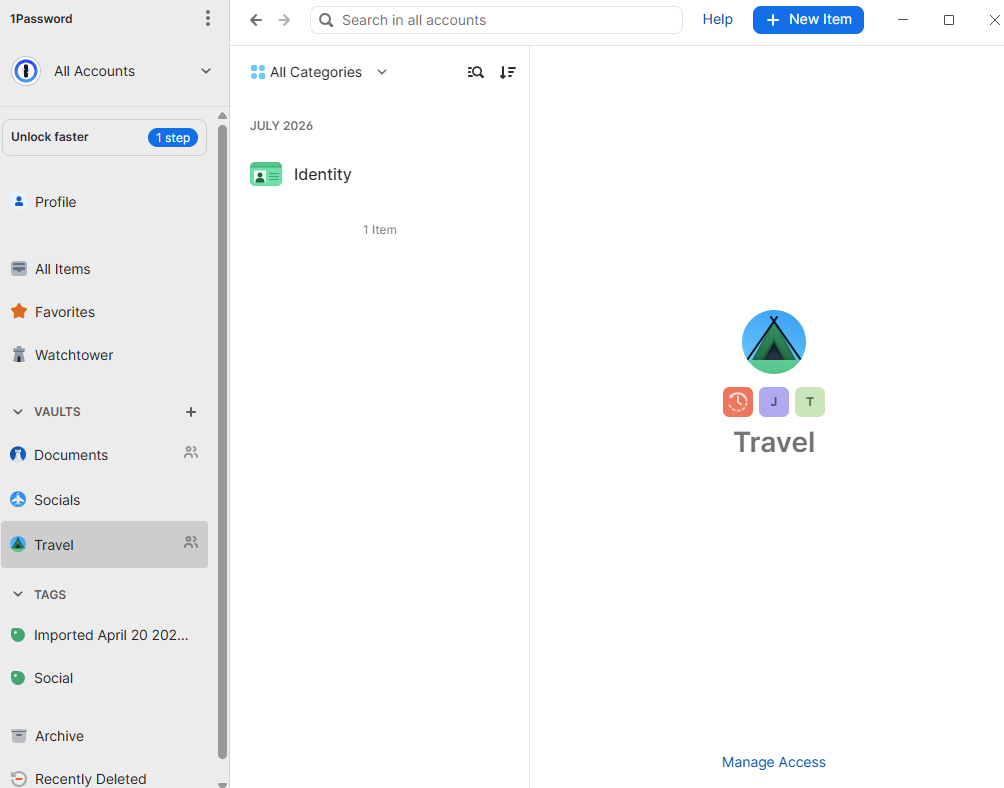
Task: Click the large Travel vault tent icon
Action: (x=773, y=342)
